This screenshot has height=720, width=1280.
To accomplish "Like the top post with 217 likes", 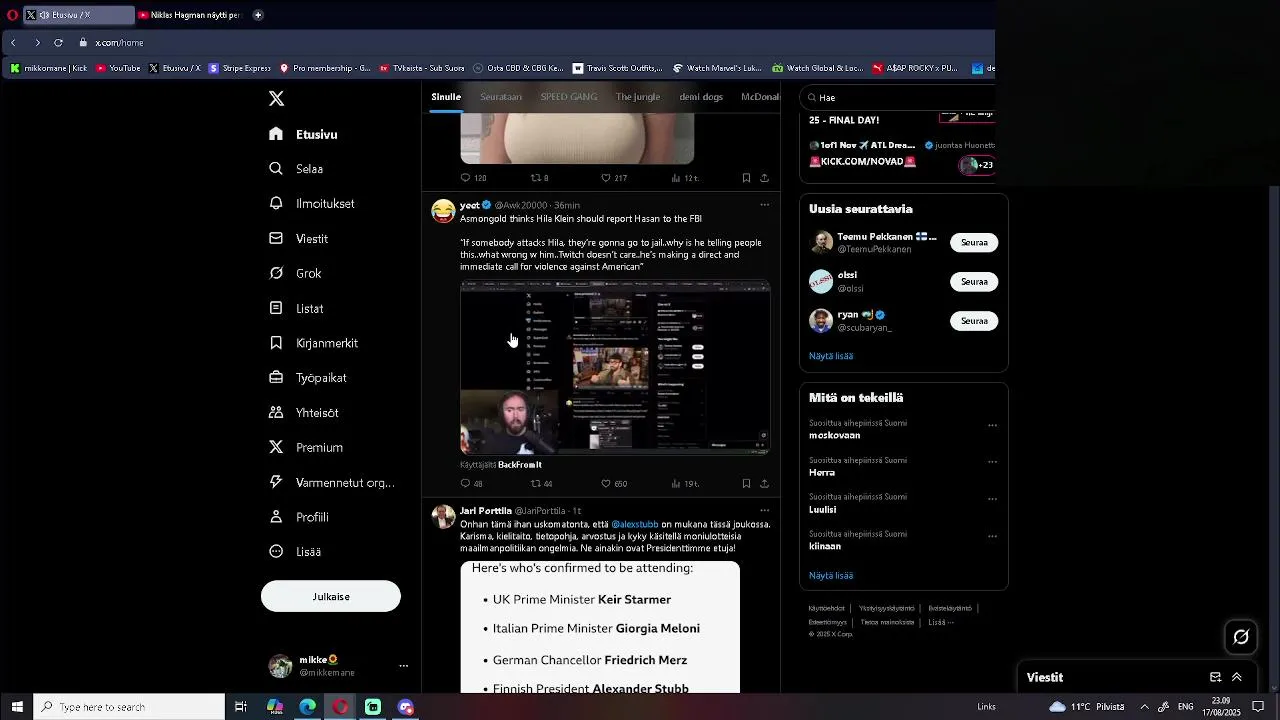I will (606, 178).
